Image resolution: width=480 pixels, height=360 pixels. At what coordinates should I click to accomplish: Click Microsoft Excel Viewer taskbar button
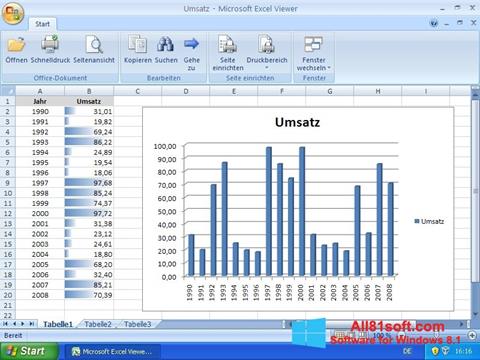coord(112,351)
